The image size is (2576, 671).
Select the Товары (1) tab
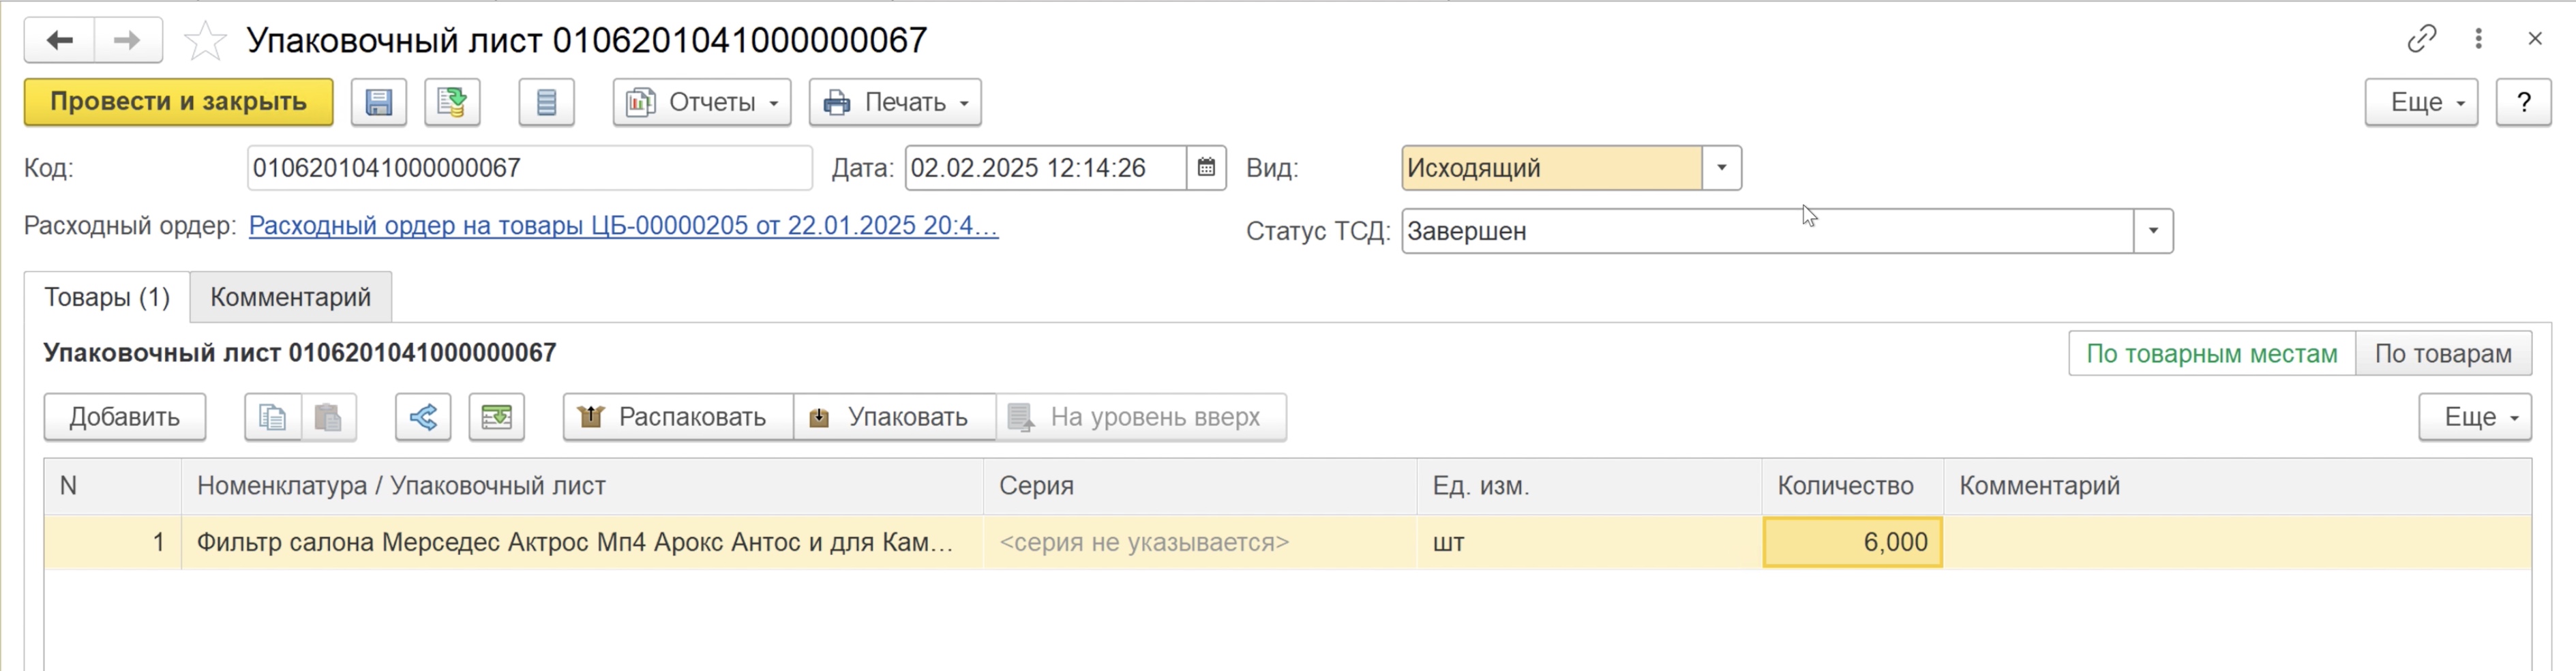click(x=107, y=297)
